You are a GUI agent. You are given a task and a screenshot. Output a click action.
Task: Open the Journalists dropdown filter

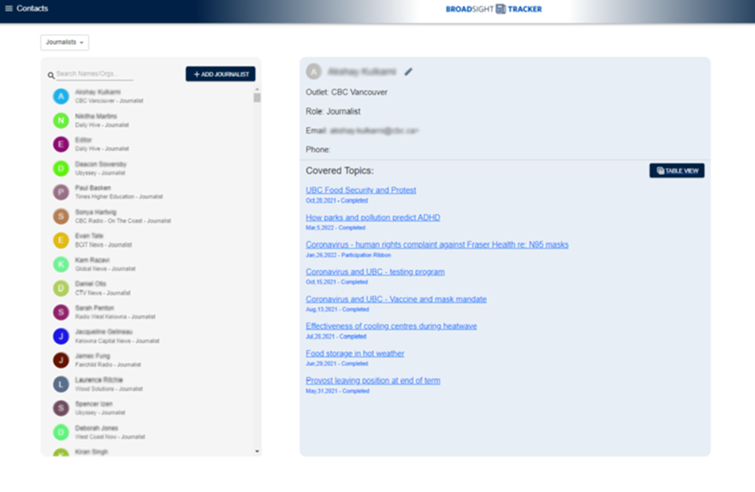65,42
